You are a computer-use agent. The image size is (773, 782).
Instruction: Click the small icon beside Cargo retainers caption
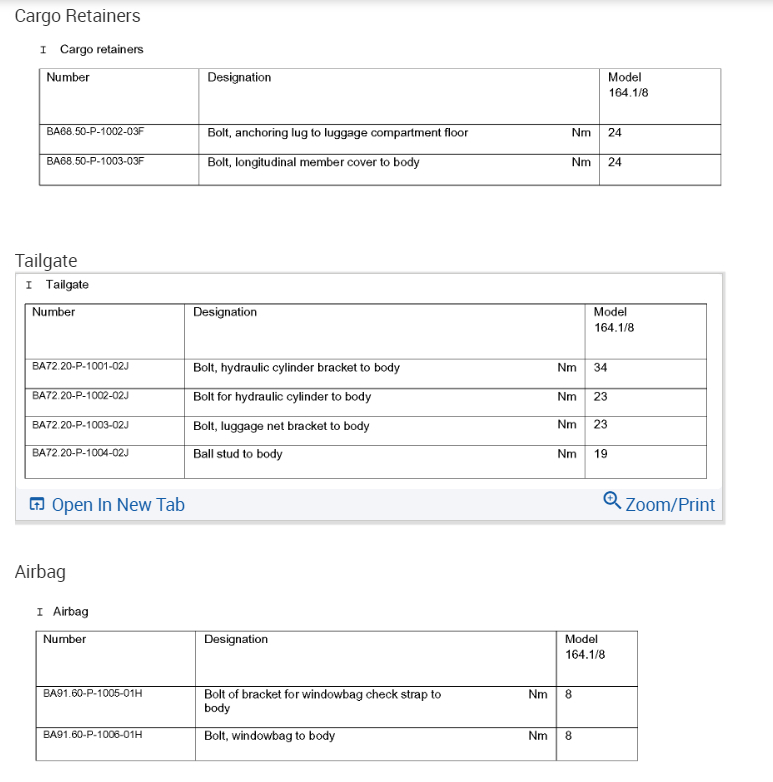[x=43, y=50]
